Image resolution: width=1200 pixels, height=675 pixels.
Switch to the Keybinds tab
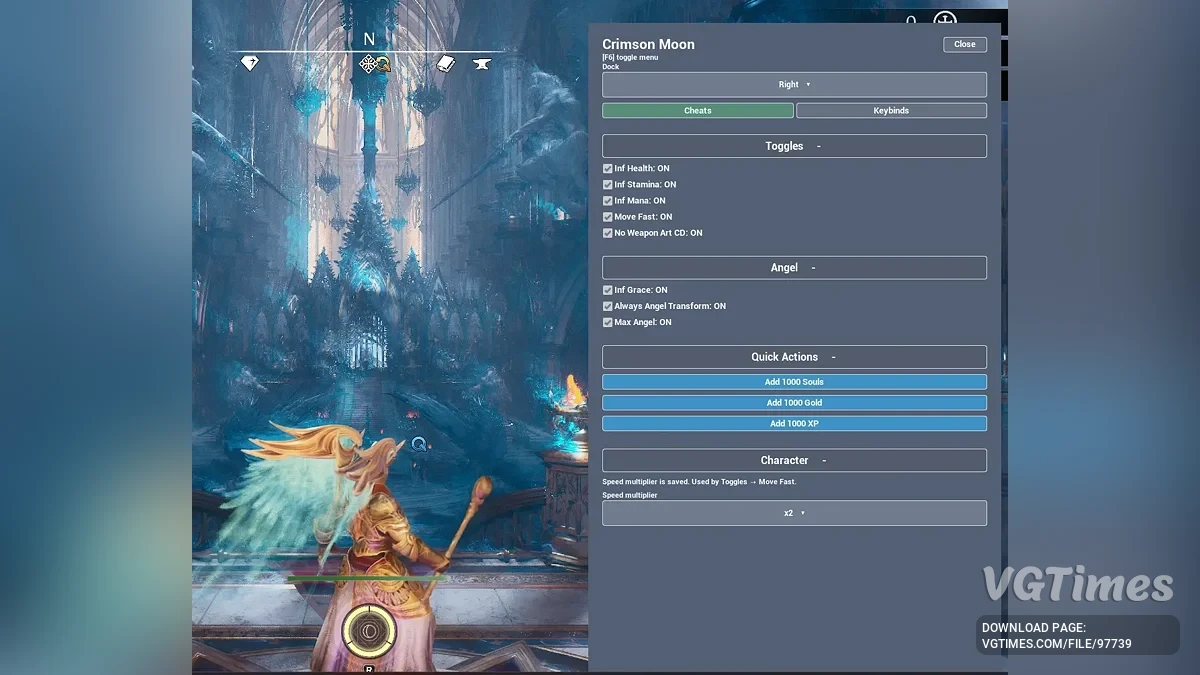pyautogui.click(x=891, y=111)
